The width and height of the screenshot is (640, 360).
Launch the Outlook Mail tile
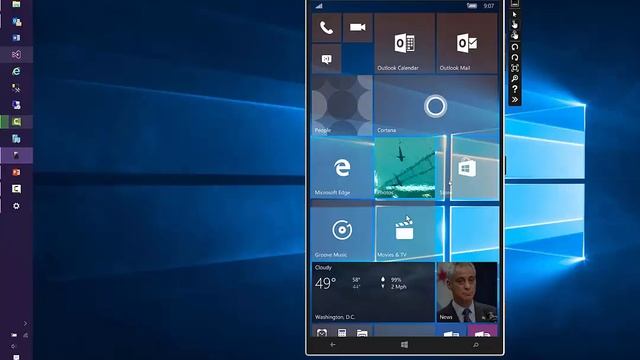467,43
